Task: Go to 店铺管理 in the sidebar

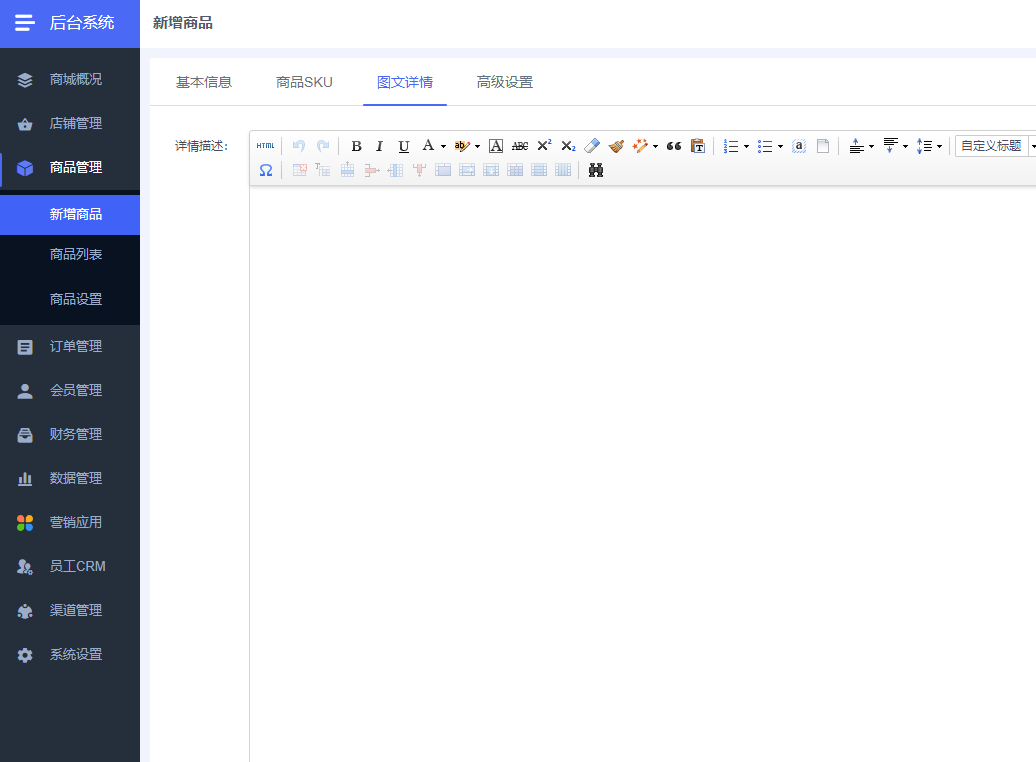Action: click(70, 124)
